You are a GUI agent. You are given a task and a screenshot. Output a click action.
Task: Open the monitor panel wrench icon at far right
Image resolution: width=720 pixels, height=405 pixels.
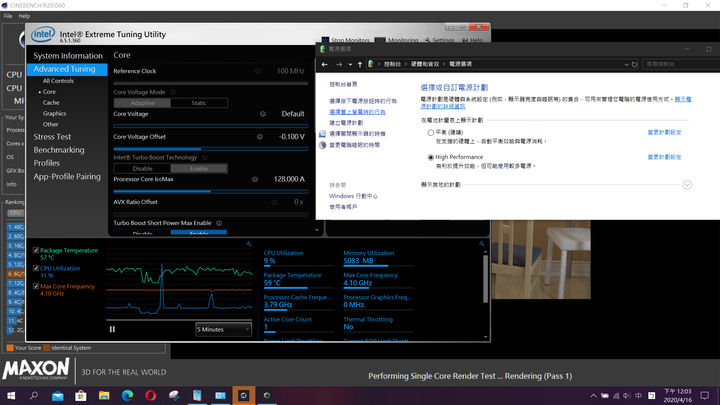[481, 244]
